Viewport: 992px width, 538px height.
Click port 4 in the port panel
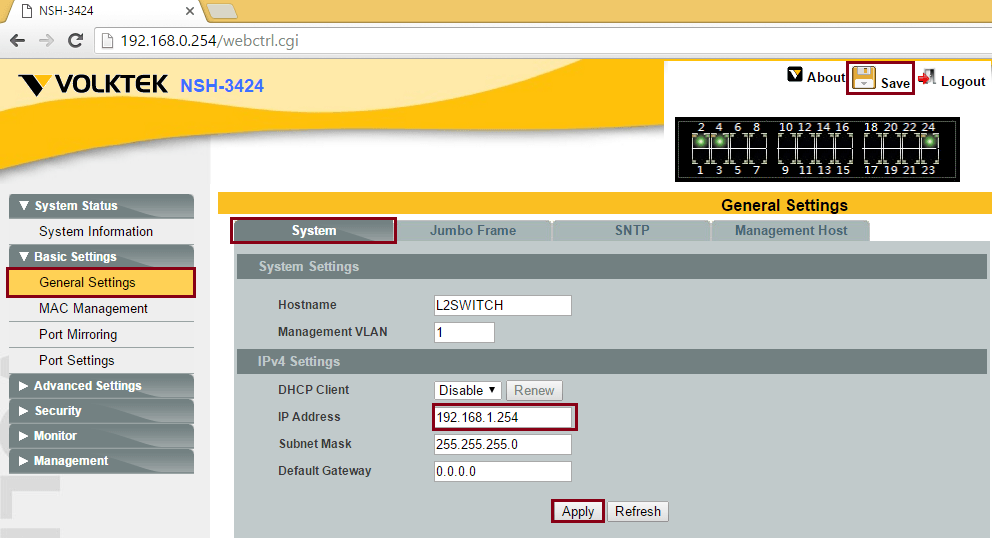(x=719, y=141)
